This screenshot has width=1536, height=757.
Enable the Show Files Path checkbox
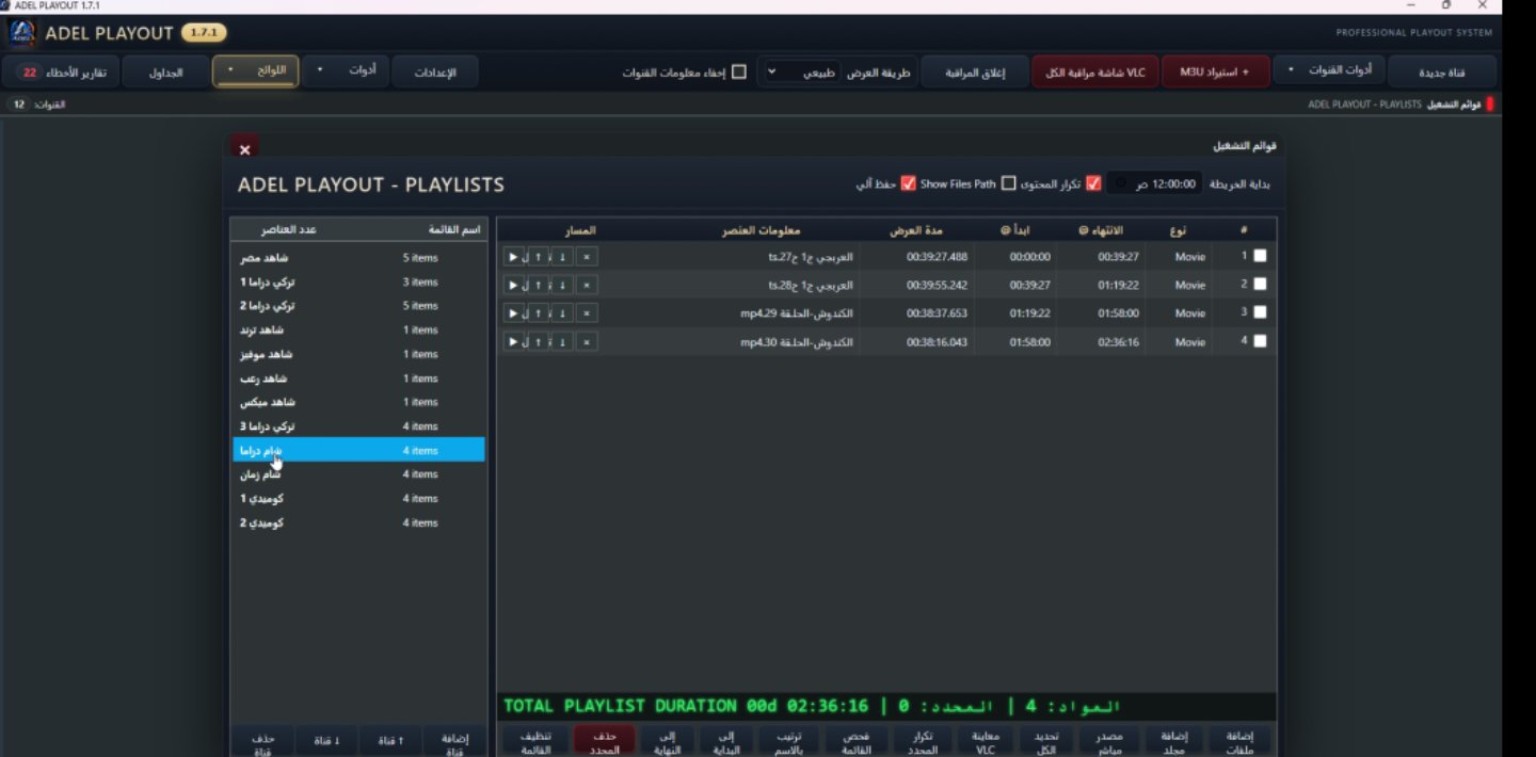click(1009, 183)
